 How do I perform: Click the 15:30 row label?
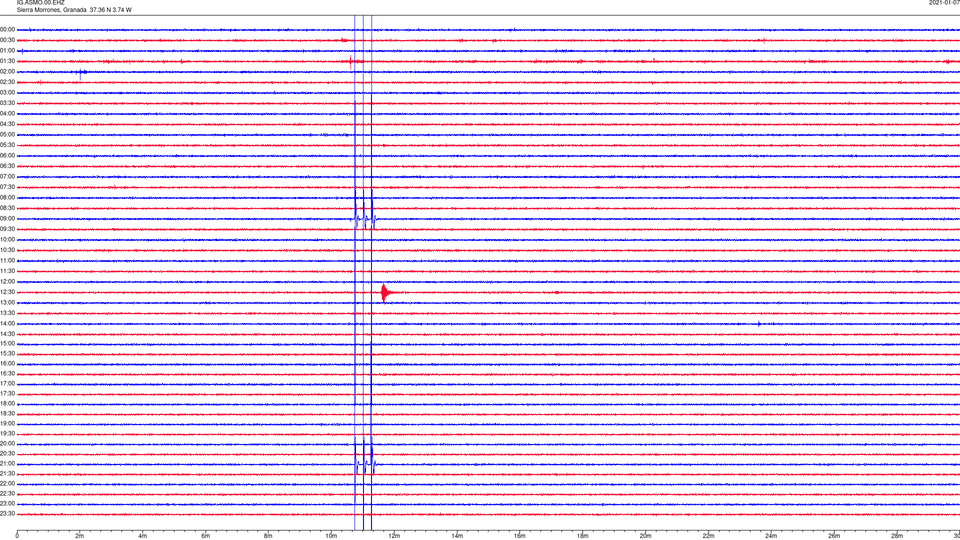tap(7, 353)
